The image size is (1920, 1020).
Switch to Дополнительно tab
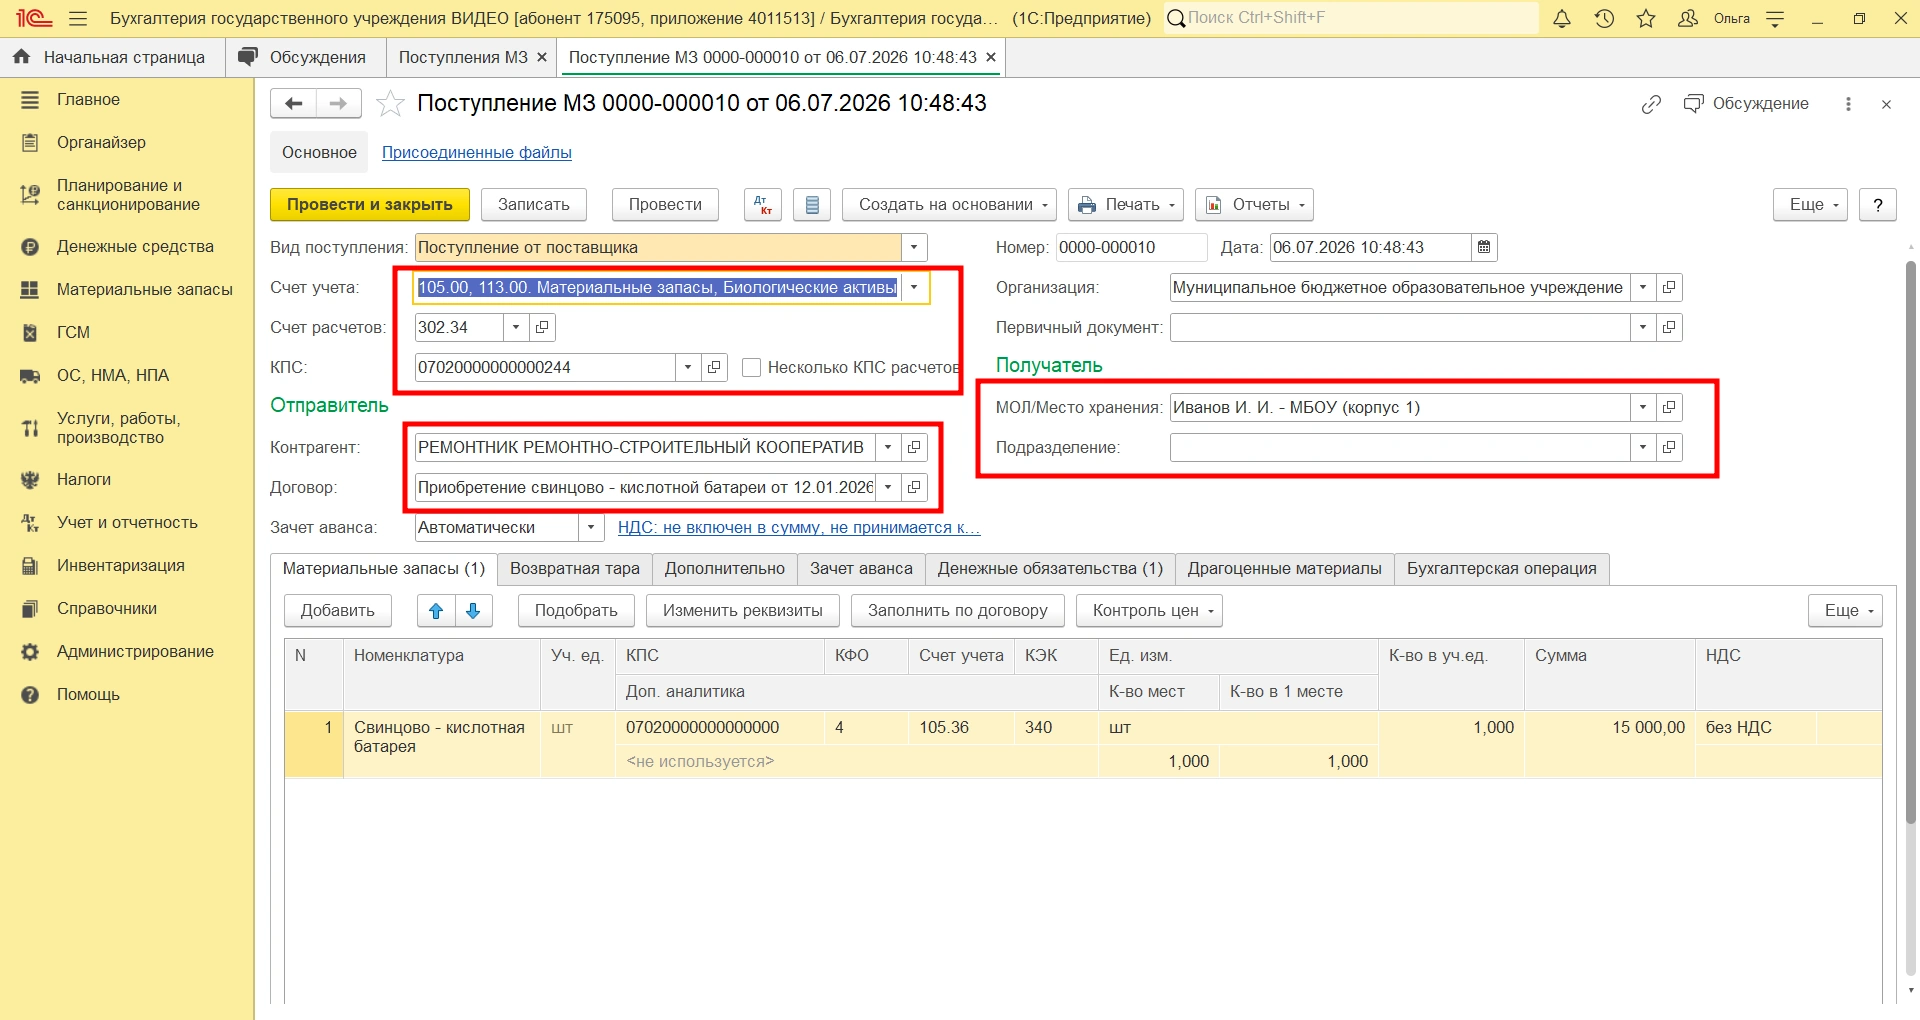tap(725, 569)
